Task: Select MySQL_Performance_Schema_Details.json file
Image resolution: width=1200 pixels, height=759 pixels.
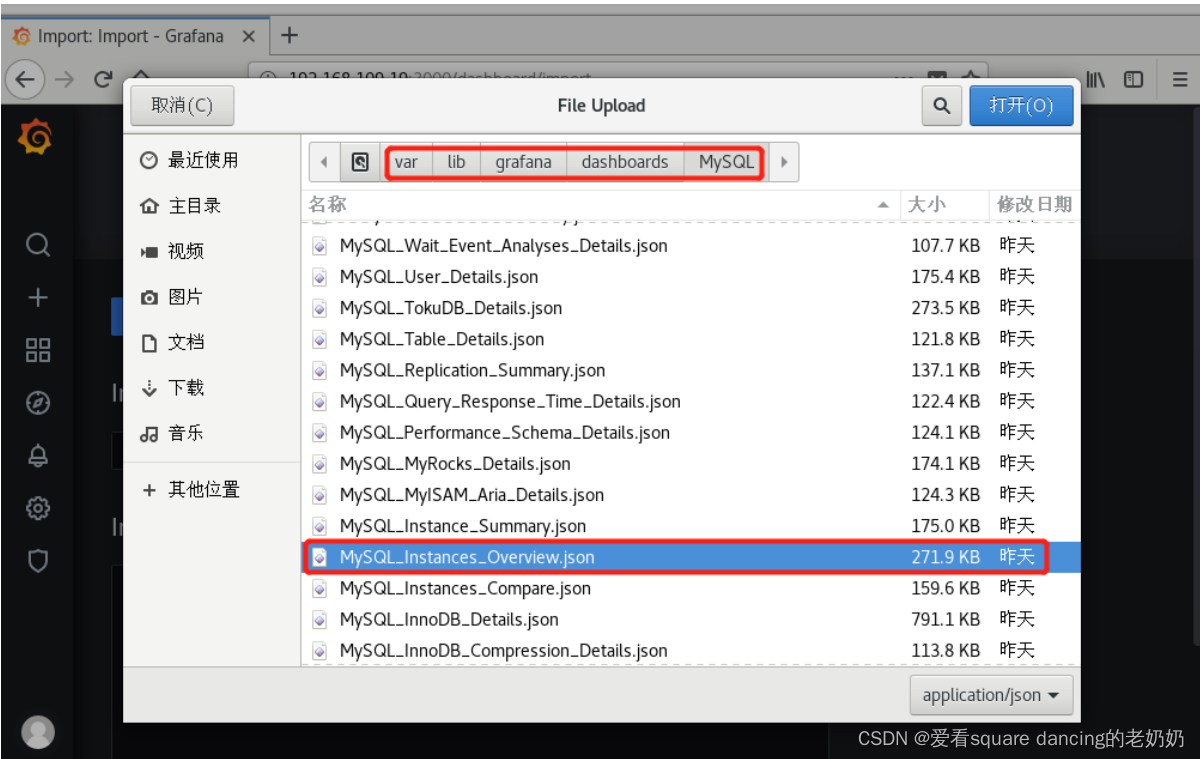Action: click(691, 432)
